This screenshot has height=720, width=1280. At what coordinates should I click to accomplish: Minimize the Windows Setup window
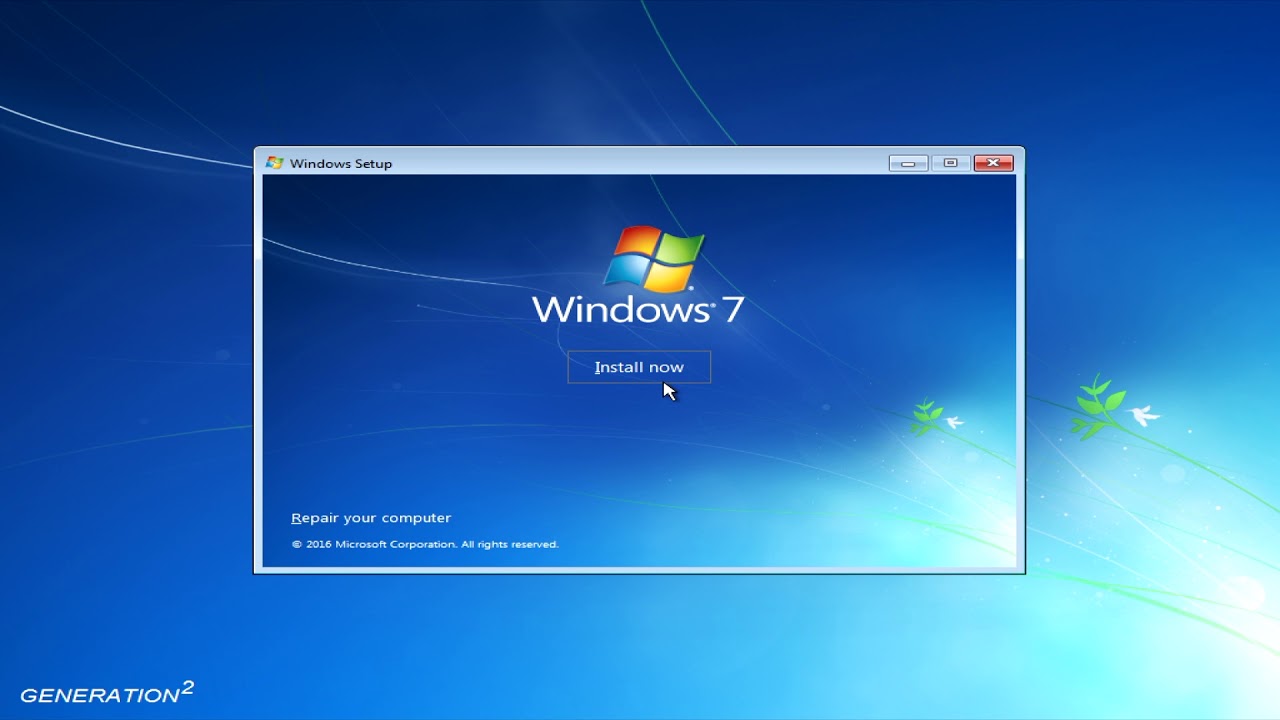tap(908, 163)
